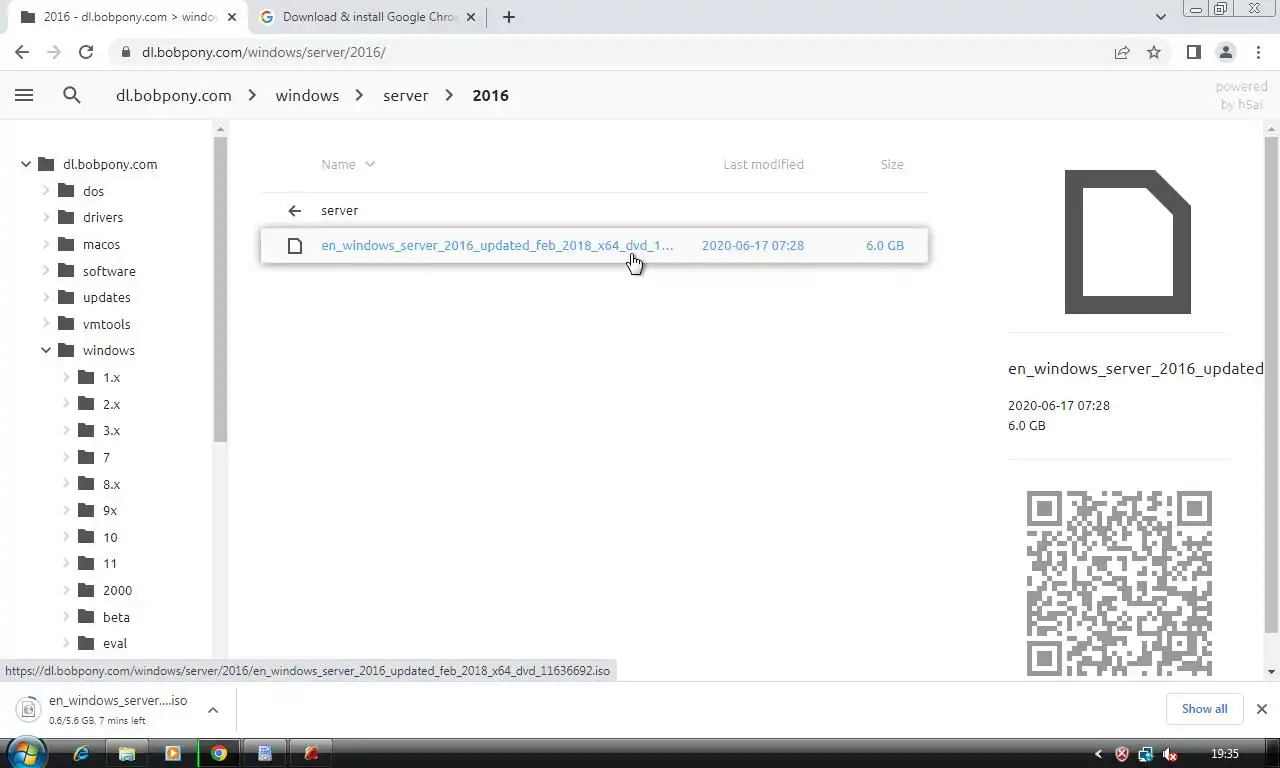Reload the page with refresh icon
This screenshot has height=768, width=1280.
coord(86,53)
